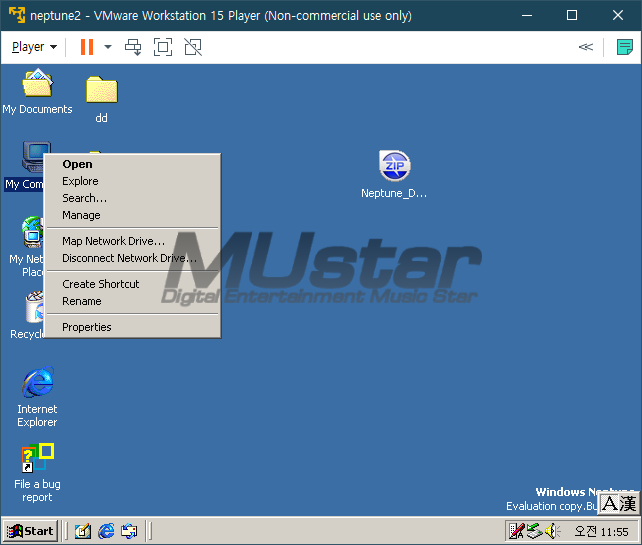Viewport: 642px width, 545px height.
Task: Select the My Documents desktop icon
Action: pyautogui.click(x=37, y=92)
